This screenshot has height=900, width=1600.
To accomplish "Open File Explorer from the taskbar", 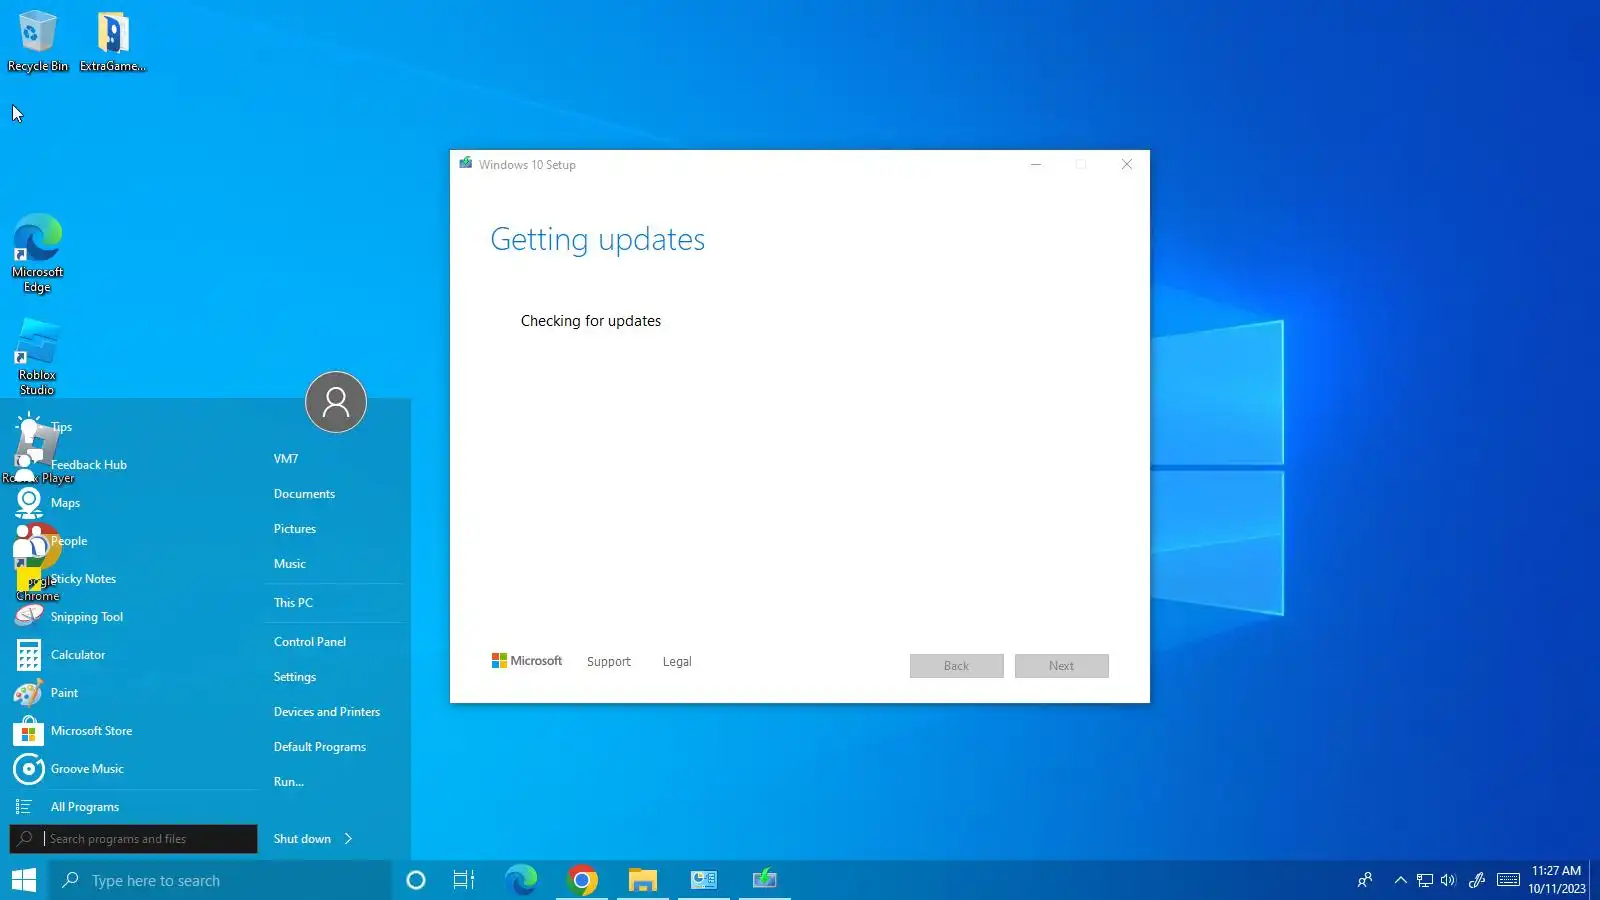I will [x=643, y=880].
